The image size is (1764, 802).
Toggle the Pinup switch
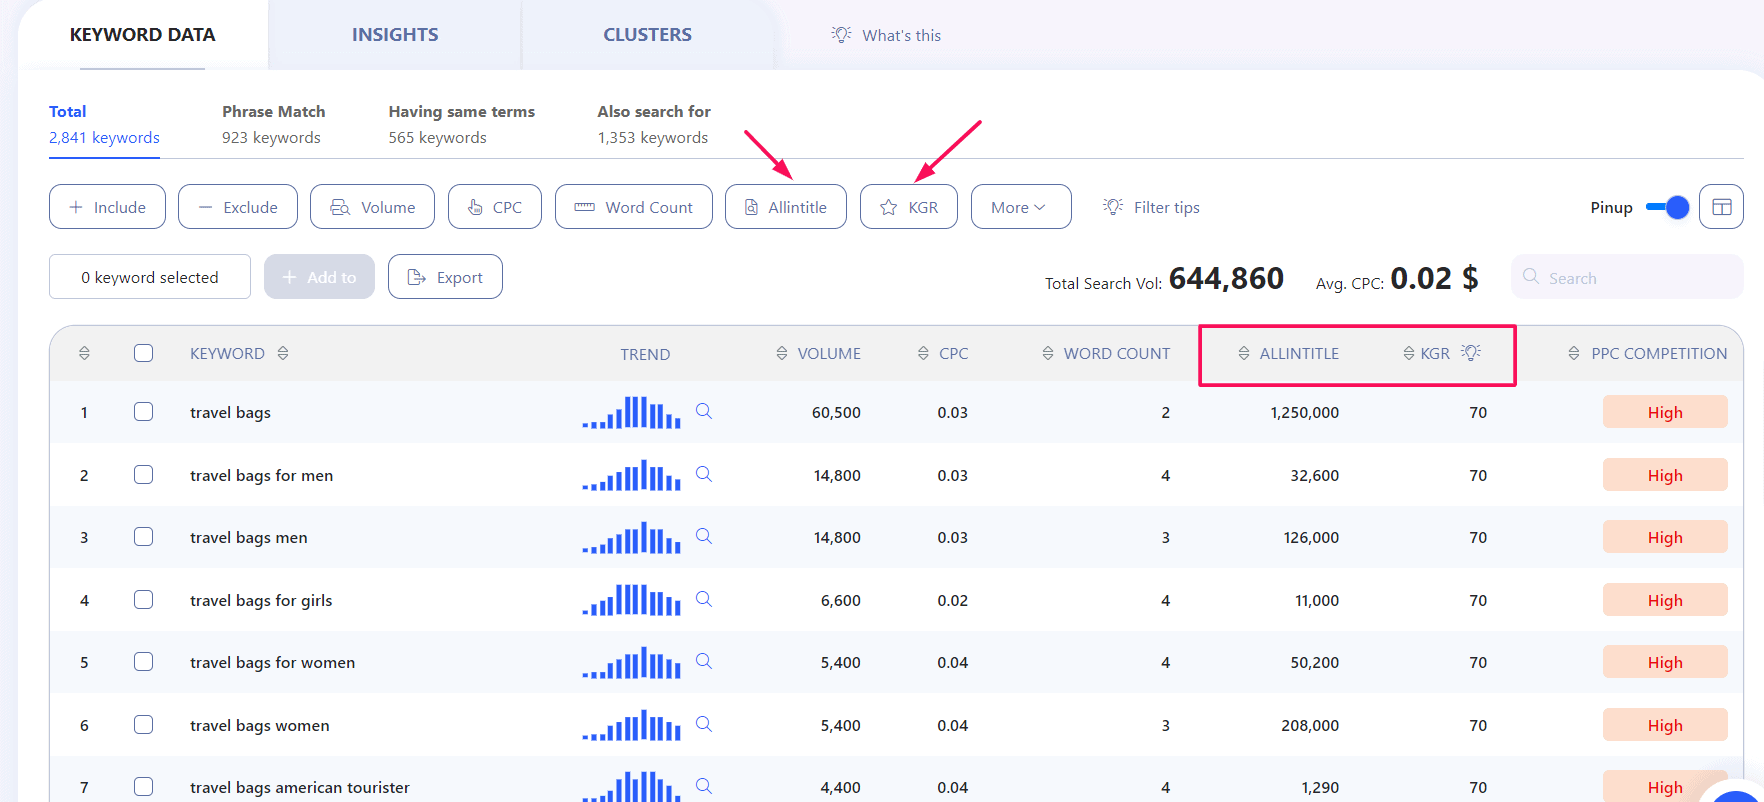point(1667,207)
